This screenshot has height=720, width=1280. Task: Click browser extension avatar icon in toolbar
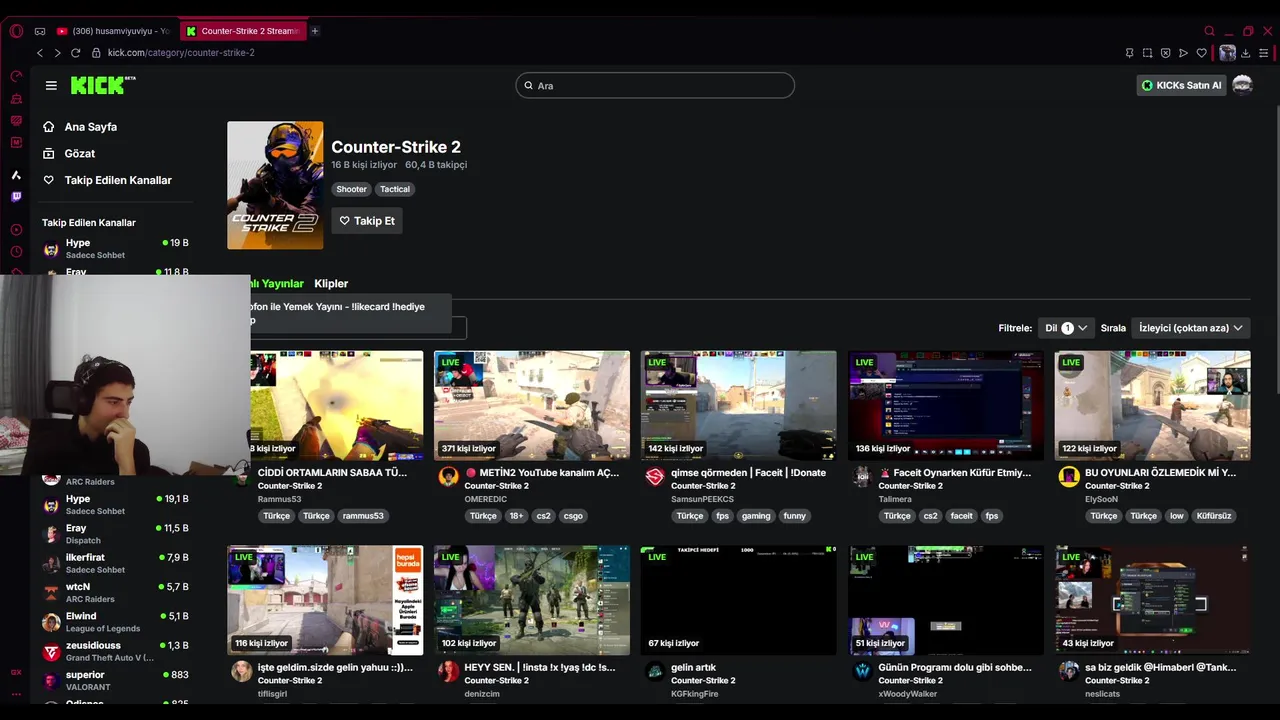(1227, 53)
